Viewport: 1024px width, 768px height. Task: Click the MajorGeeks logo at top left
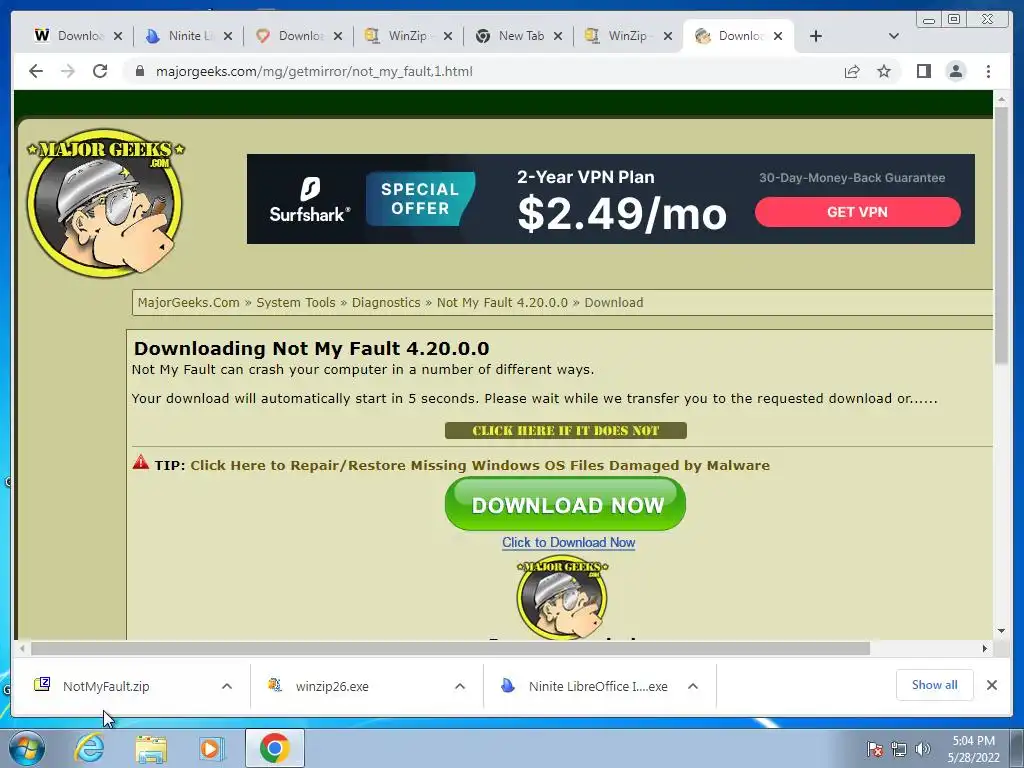coord(105,203)
